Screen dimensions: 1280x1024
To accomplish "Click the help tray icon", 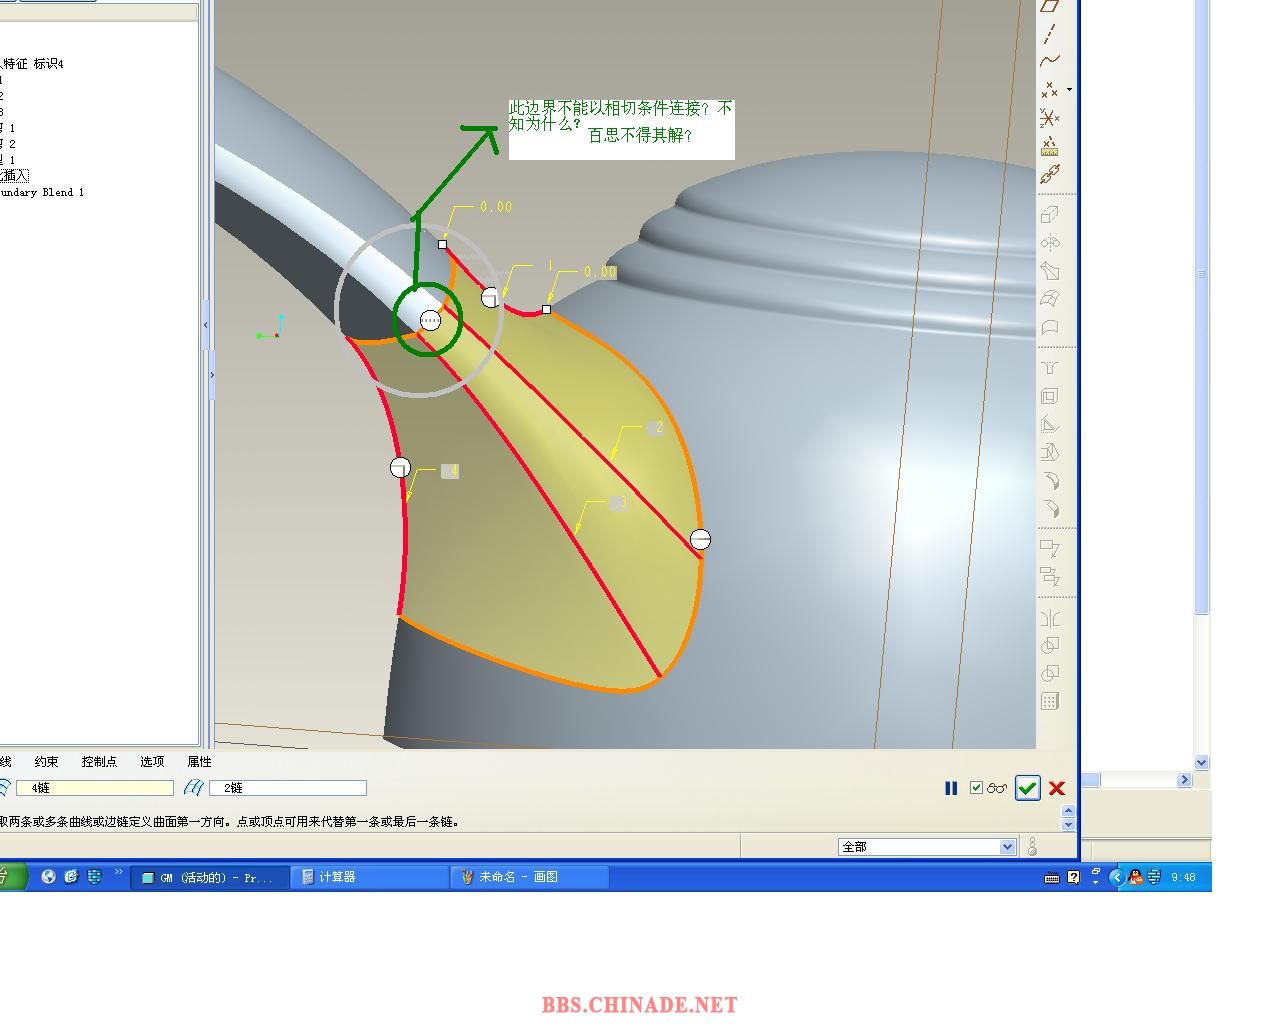I will pos(1073,877).
